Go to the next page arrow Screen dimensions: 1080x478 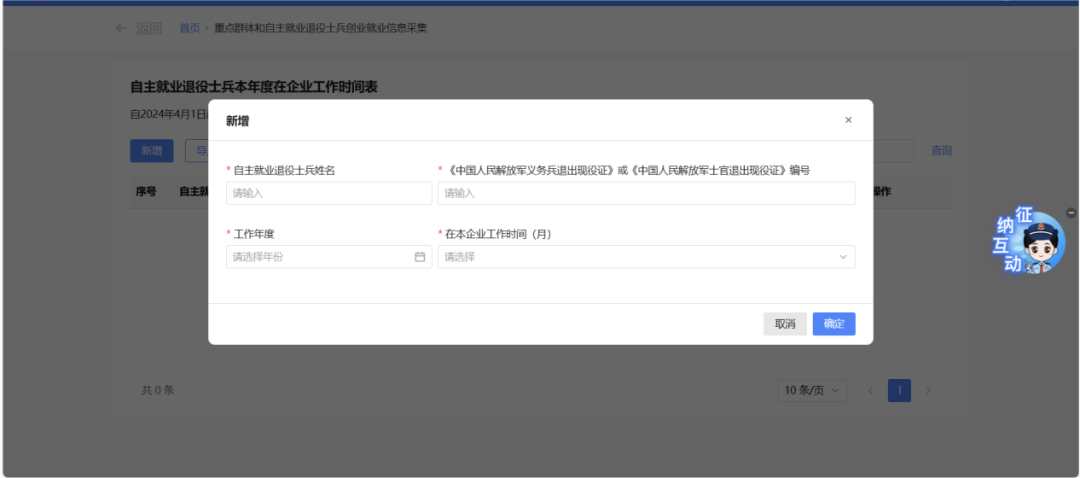[x=928, y=390]
